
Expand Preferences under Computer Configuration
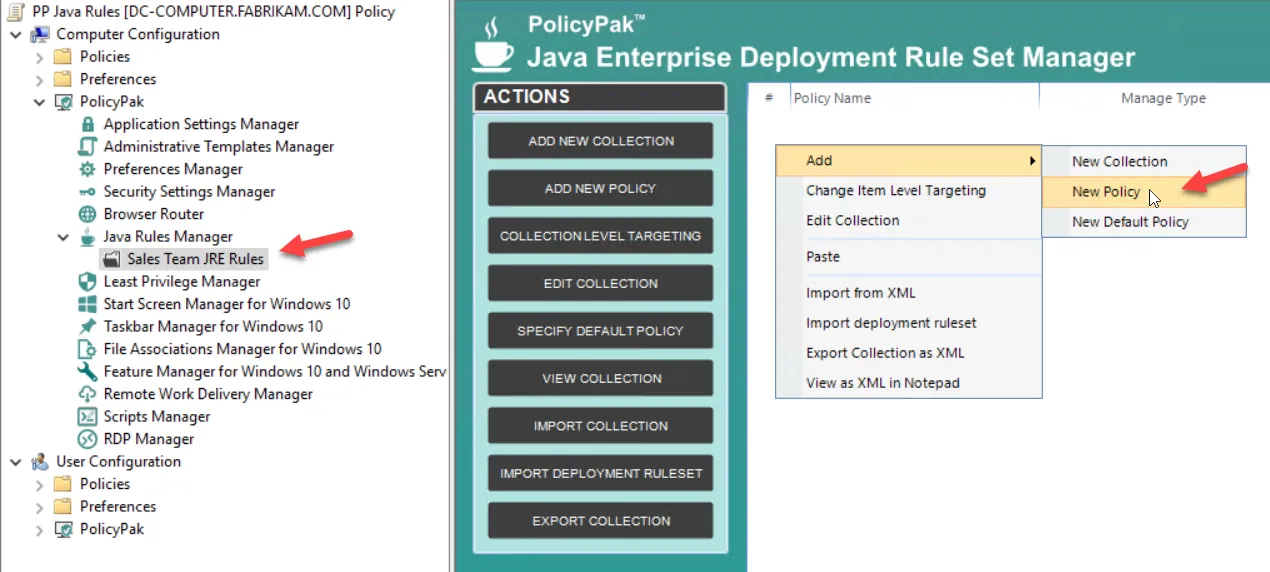point(39,79)
